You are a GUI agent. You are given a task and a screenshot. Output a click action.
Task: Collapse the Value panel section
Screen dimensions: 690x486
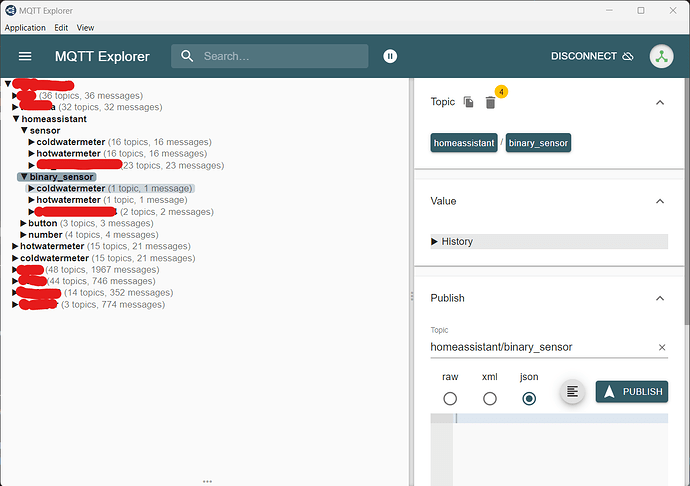click(660, 201)
